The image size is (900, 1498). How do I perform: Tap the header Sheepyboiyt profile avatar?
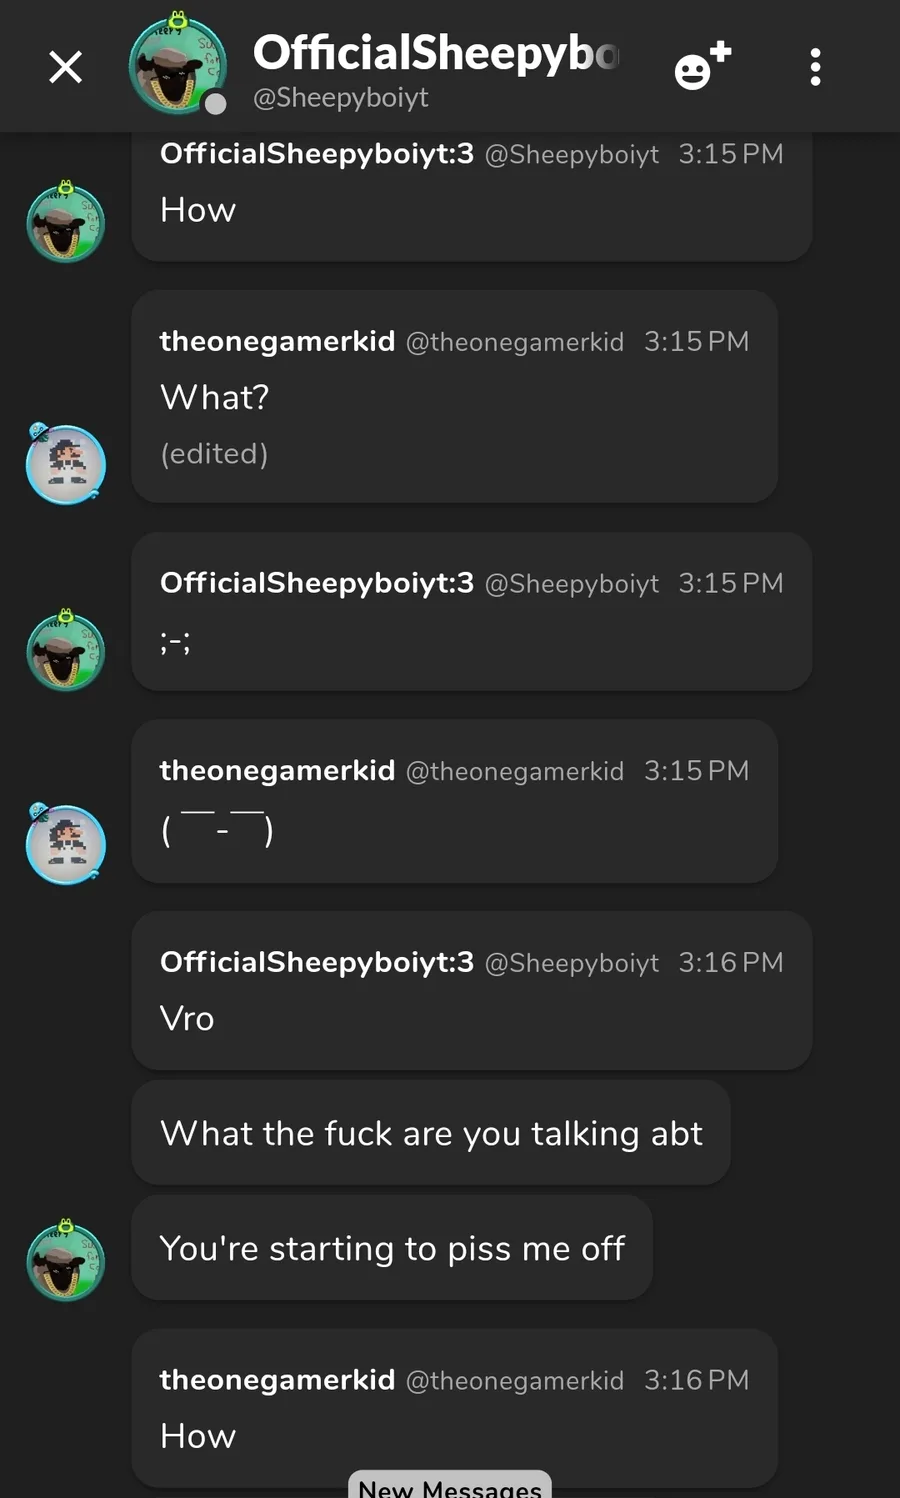[x=178, y=65]
